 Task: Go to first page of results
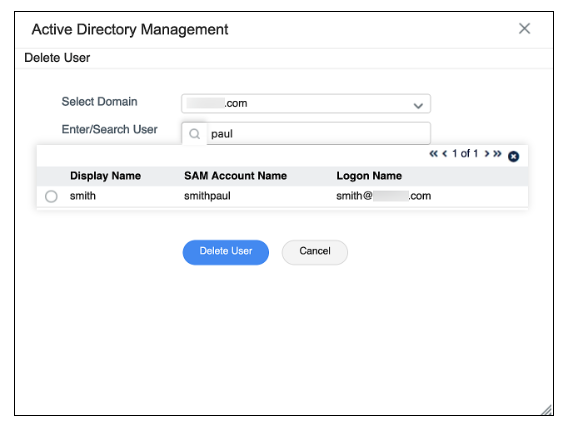(x=434, y=154)
